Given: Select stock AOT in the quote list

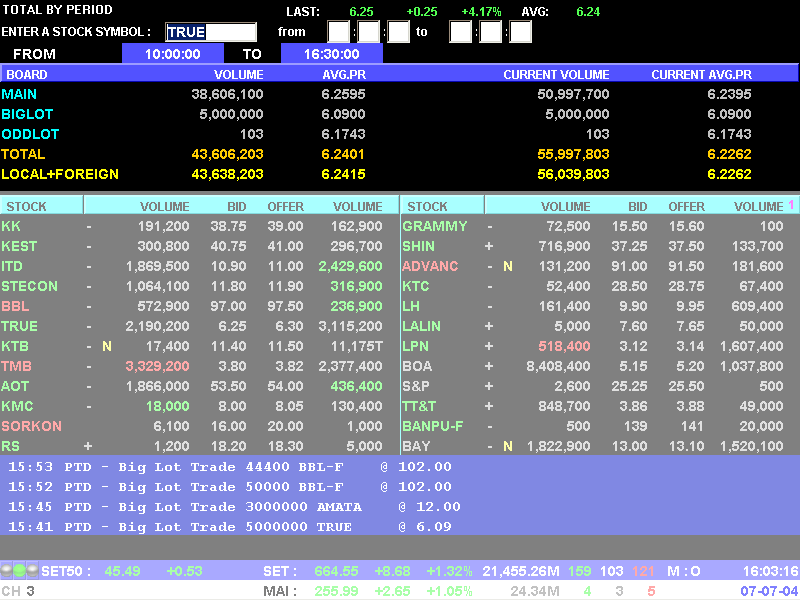Looking at the screenshot, I should coord(15,386).
